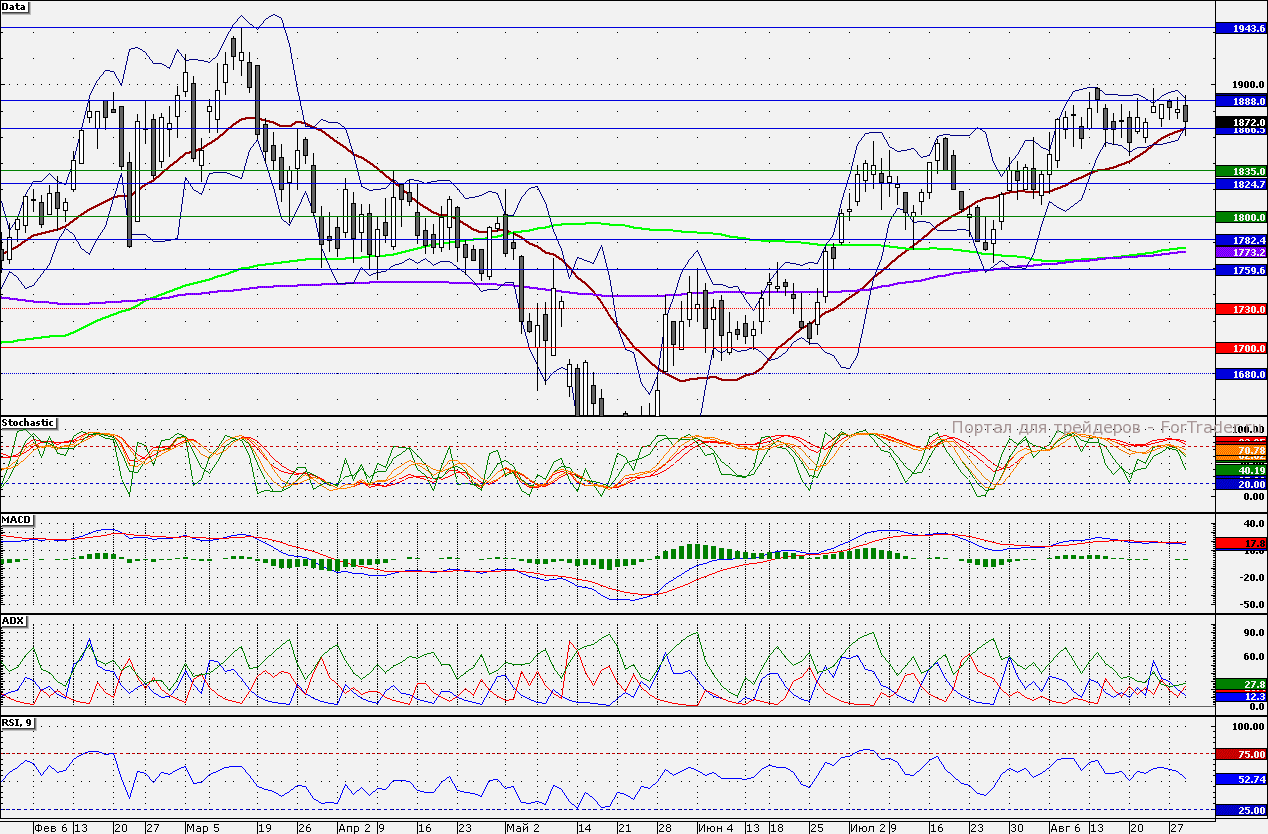This screenshot has width=1268, height=834.
Task: Click the MACD panel label
Action: [x=16, y=520]
